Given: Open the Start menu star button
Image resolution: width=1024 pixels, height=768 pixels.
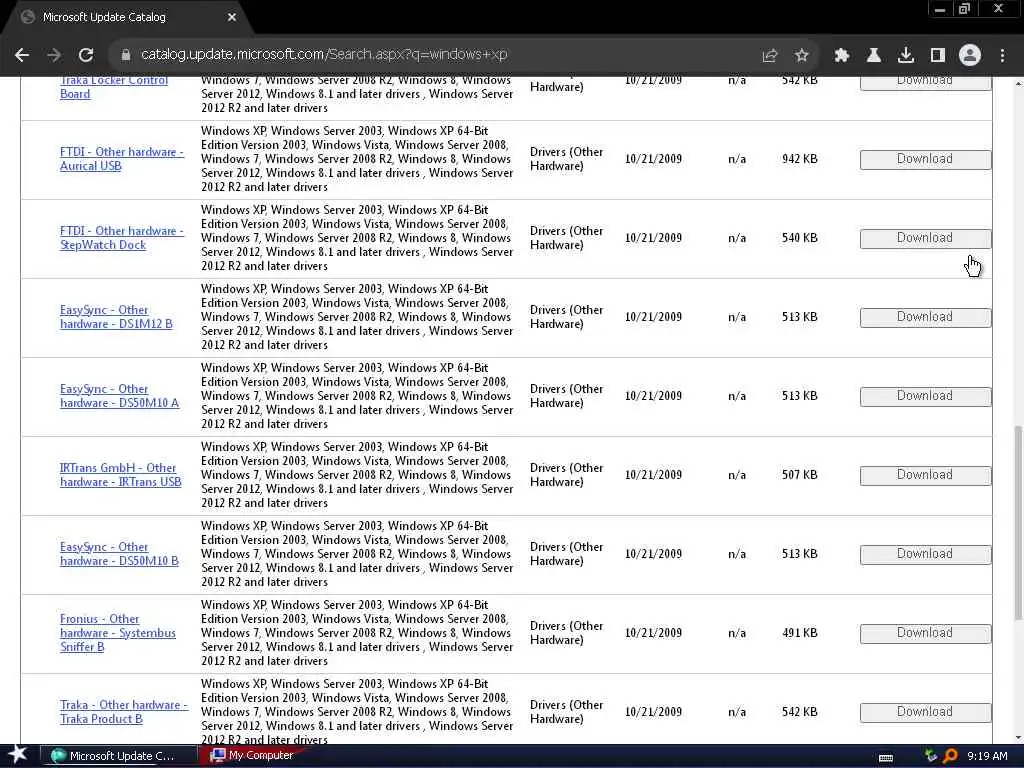Looking at the screenshot, I should coord(17,756).
